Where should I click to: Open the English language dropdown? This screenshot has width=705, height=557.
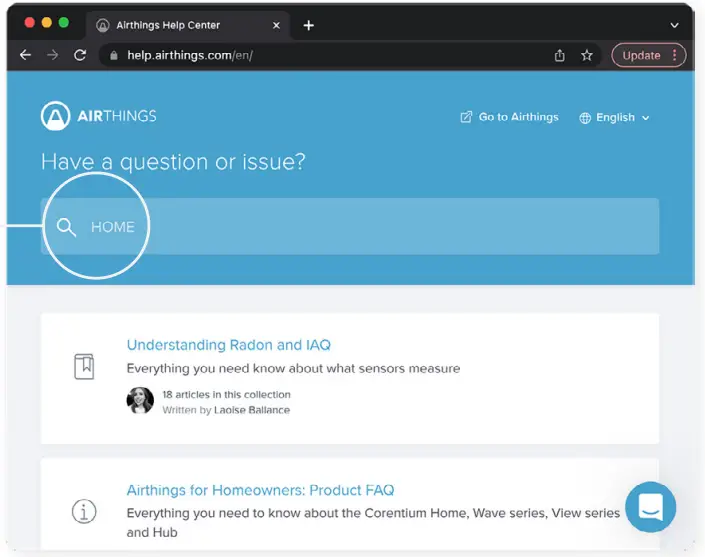[x=615, y=117]
